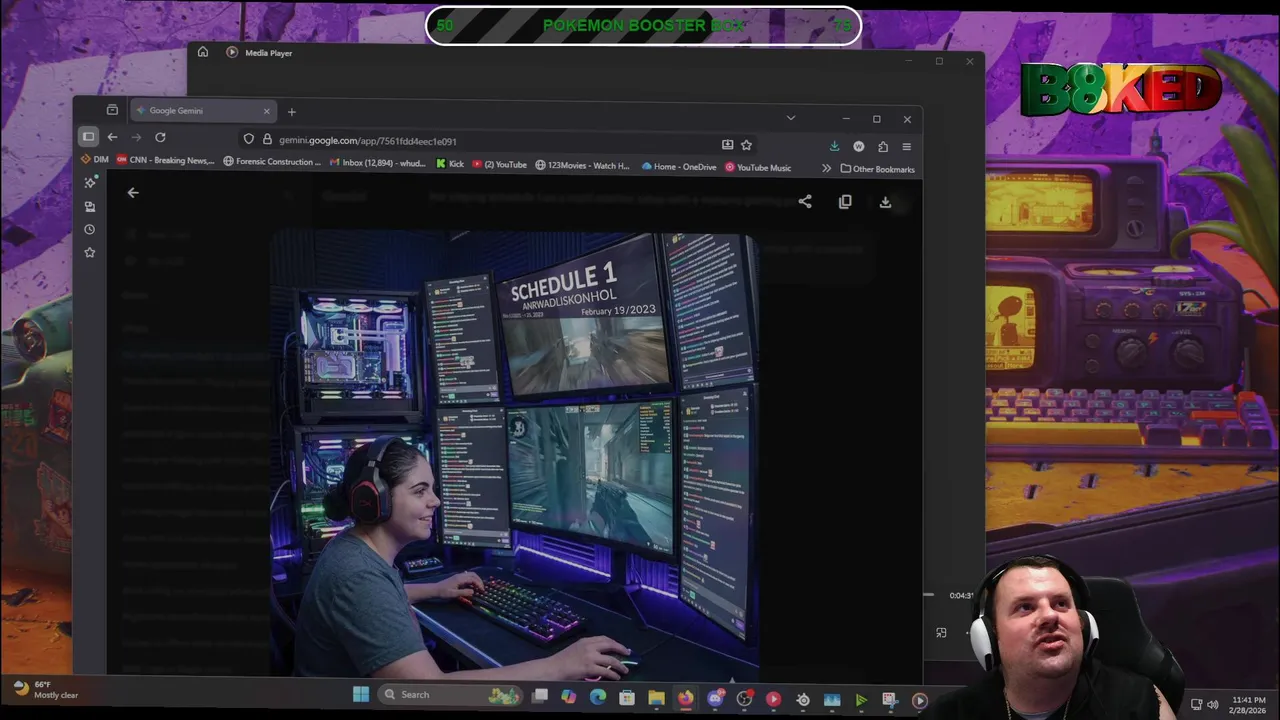Viewport: 1280px width, 720px height.
Task: Open a new browser tab
Action: click(x=291, y=111)
